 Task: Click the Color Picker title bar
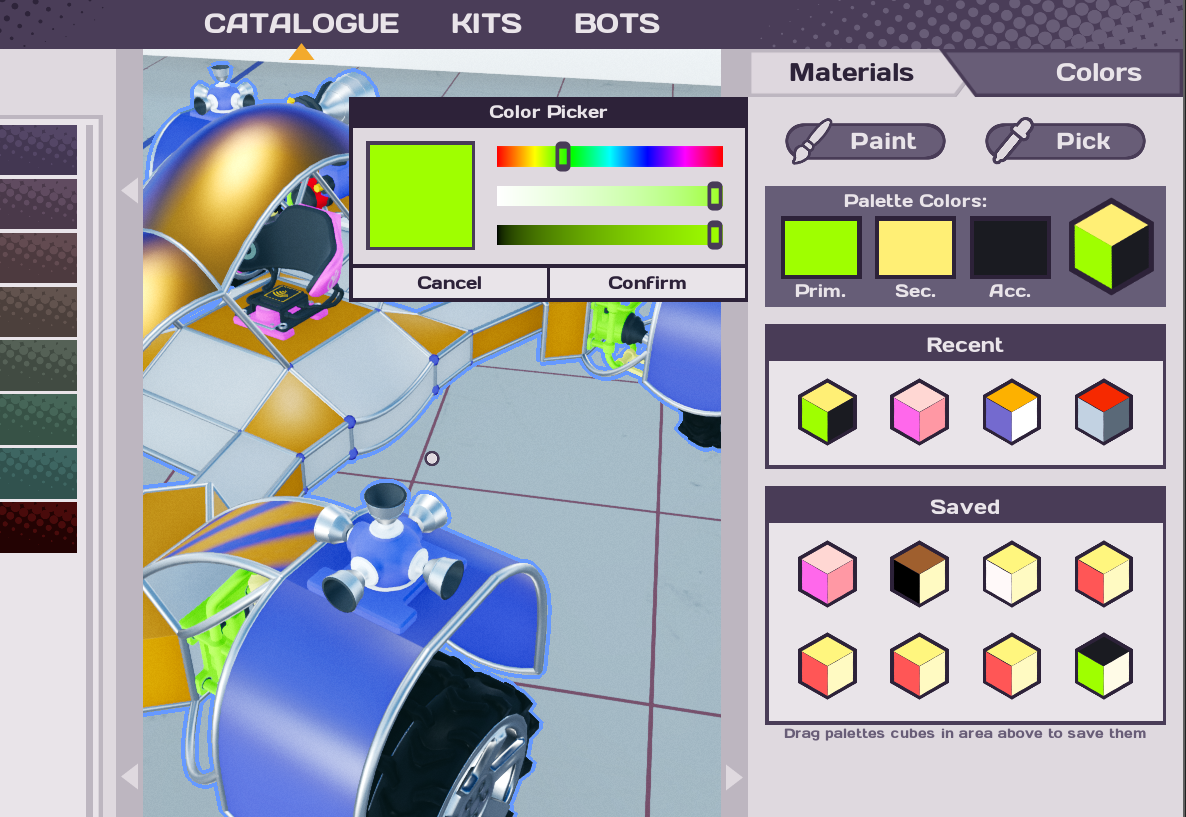click(x=548, y=112)
